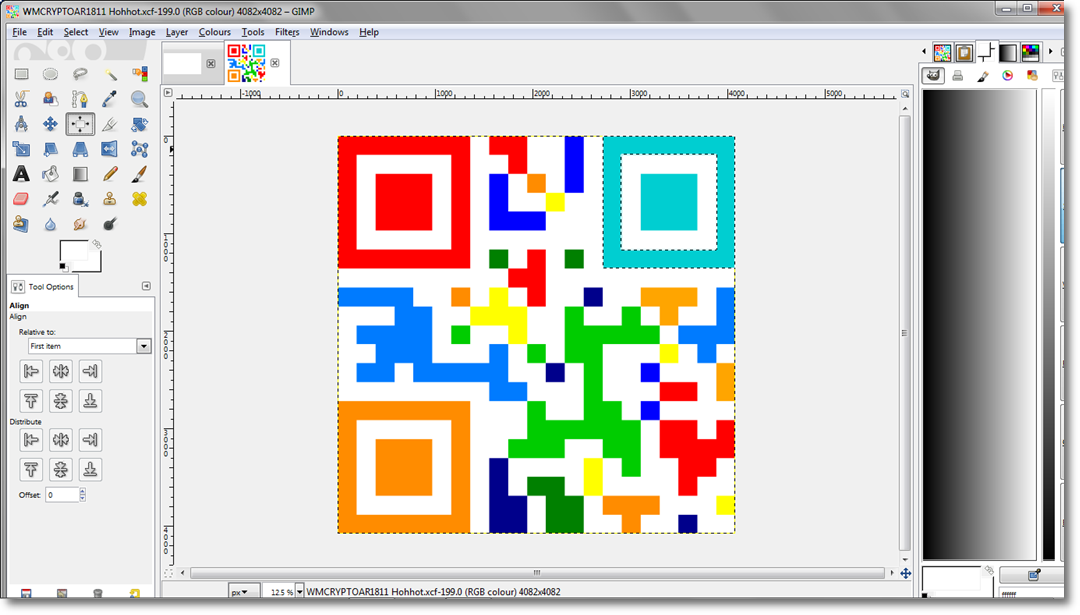Viewport: 1080px width, 615px height.
Task: Activate the Airbrush tool
Action: 50,199
